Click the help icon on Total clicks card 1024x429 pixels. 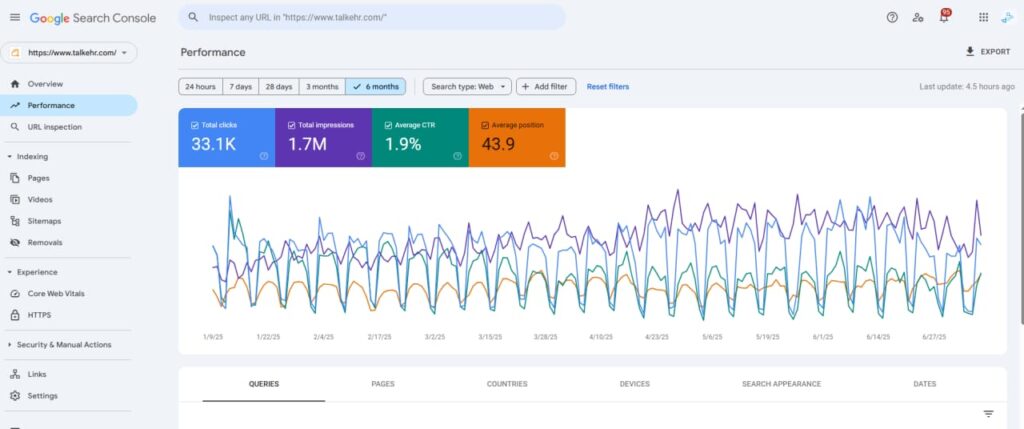[264, 156]
